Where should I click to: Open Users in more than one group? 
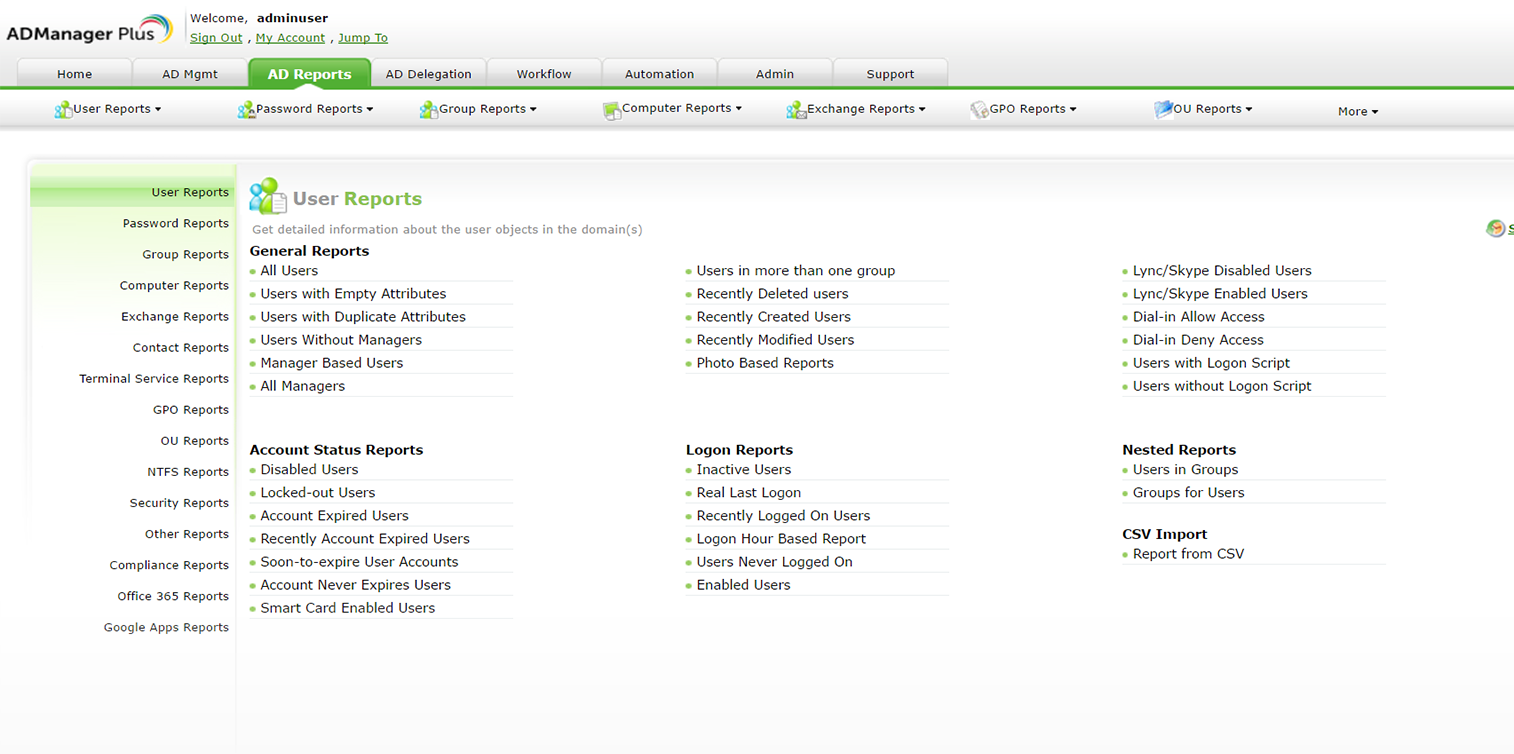(796, 271)
